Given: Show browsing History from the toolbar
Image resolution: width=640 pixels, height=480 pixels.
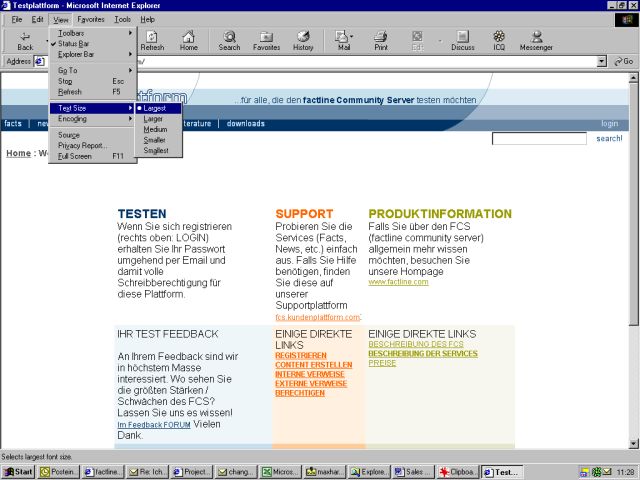Looking at the screenshot, I should [x=303, y=40].
